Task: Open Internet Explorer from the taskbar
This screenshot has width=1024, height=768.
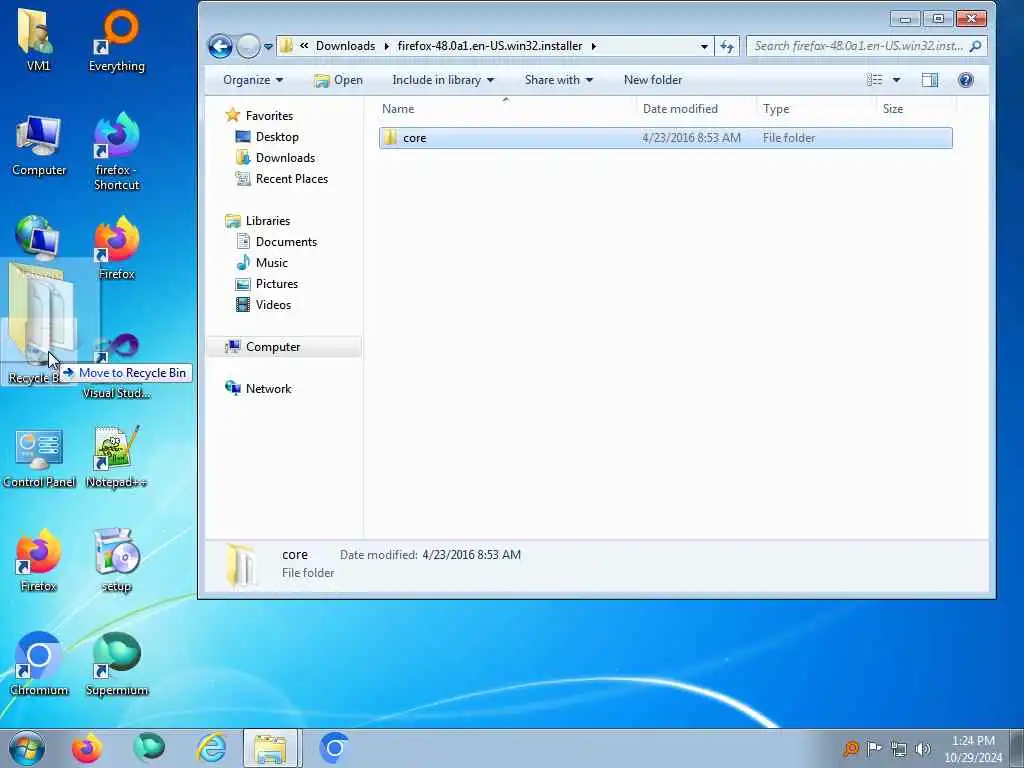Action: (x=211, y=748)
